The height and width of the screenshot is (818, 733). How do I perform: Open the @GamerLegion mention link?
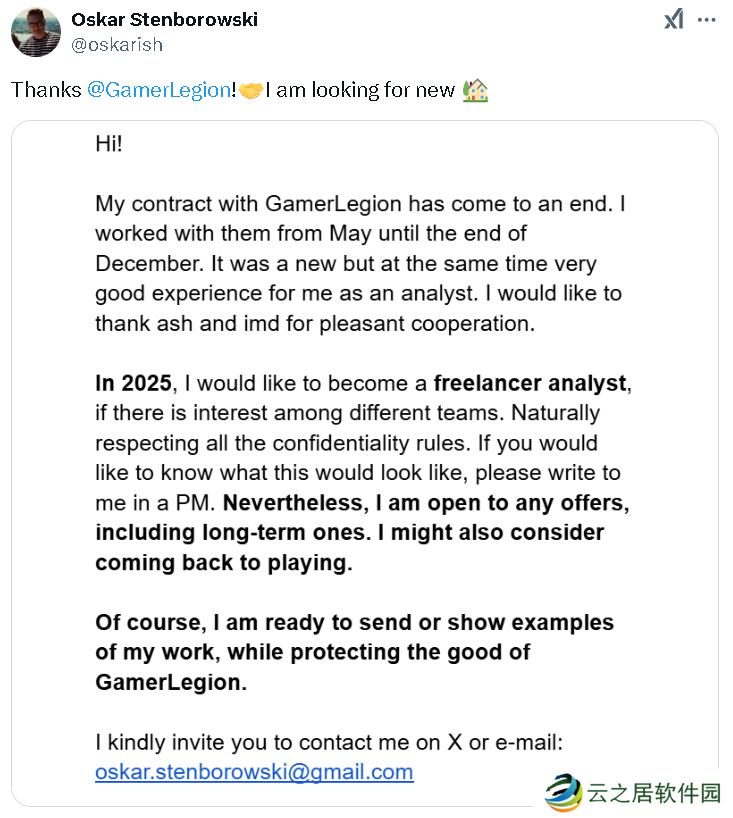159,90
